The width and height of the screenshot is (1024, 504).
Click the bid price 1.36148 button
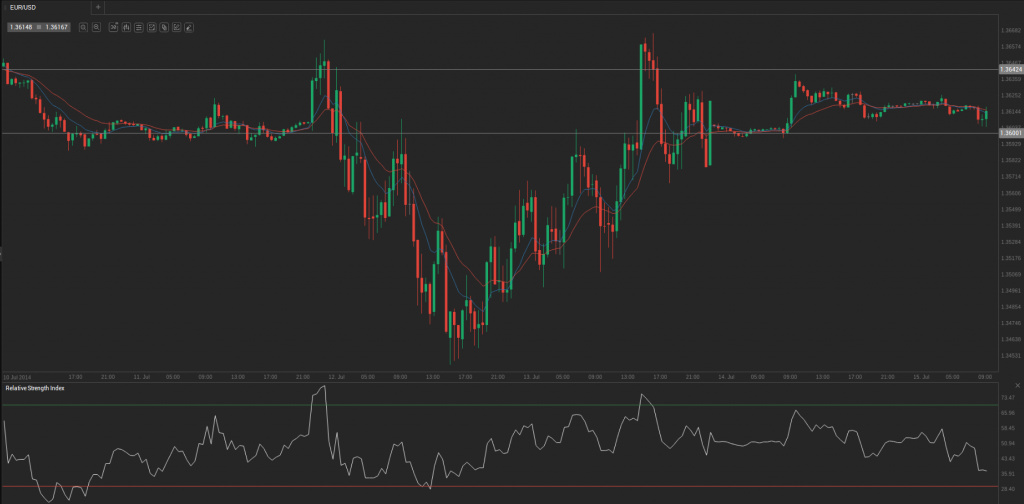20,27
